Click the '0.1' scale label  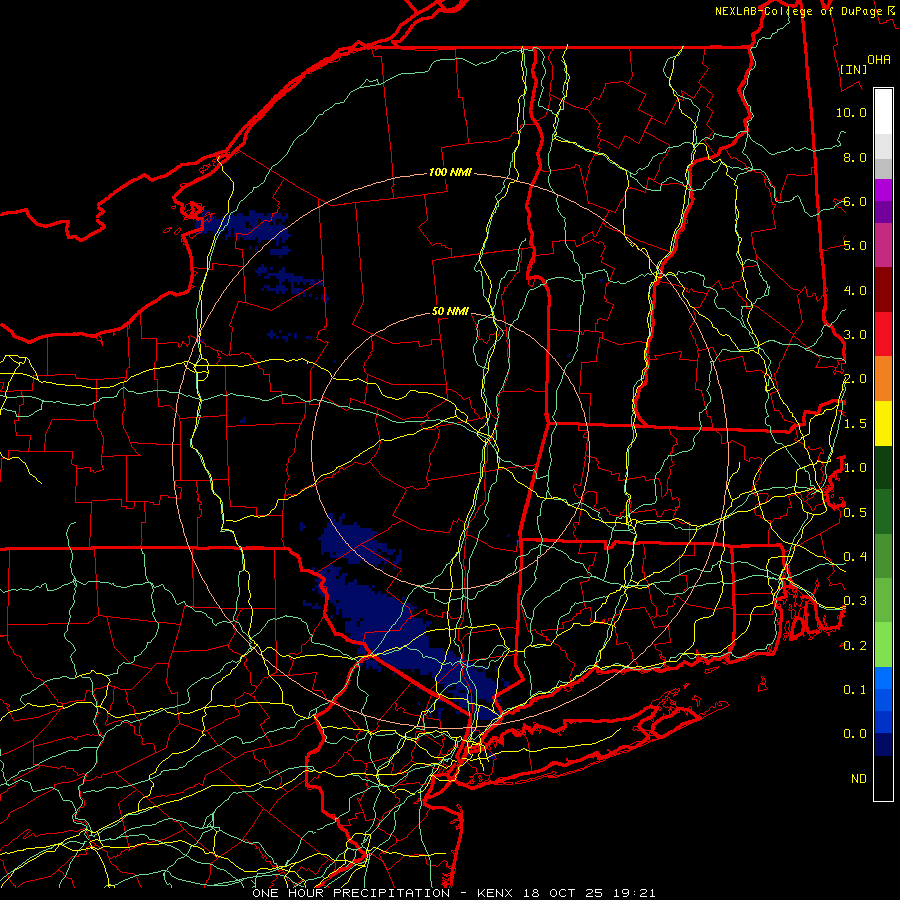855,689
